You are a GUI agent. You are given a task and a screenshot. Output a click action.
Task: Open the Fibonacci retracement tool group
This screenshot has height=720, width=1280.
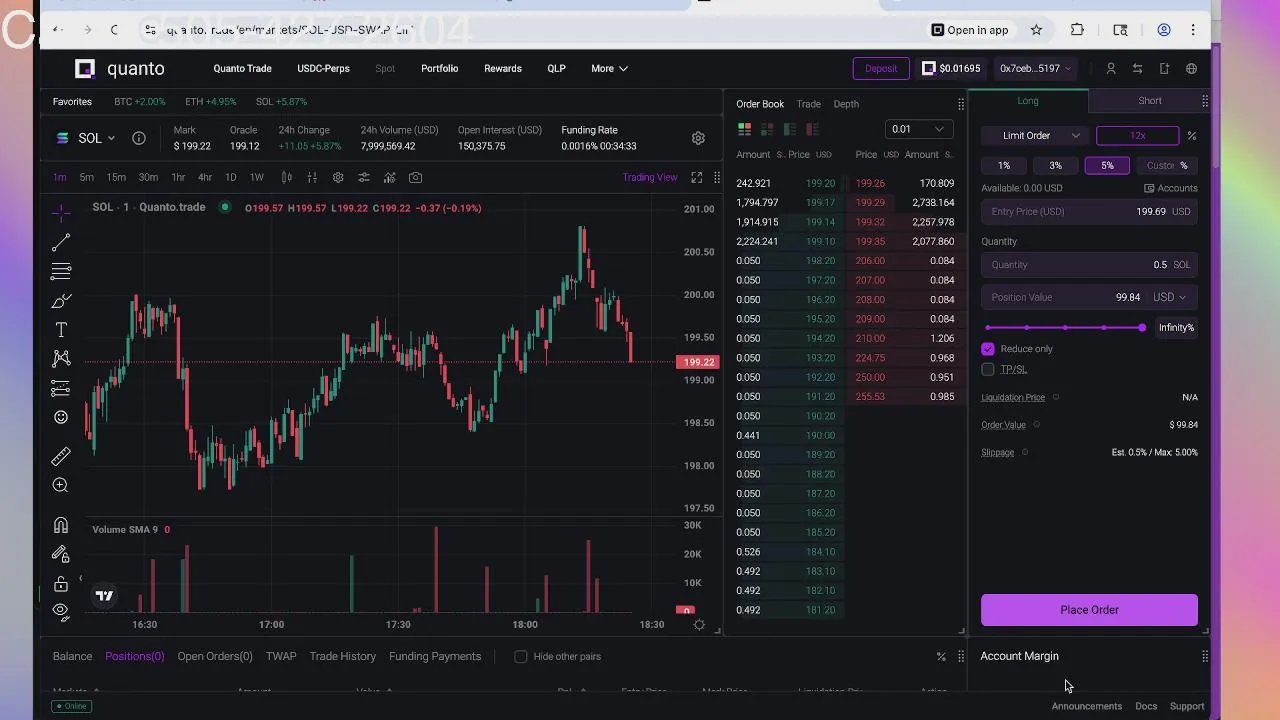coord(61,271)
